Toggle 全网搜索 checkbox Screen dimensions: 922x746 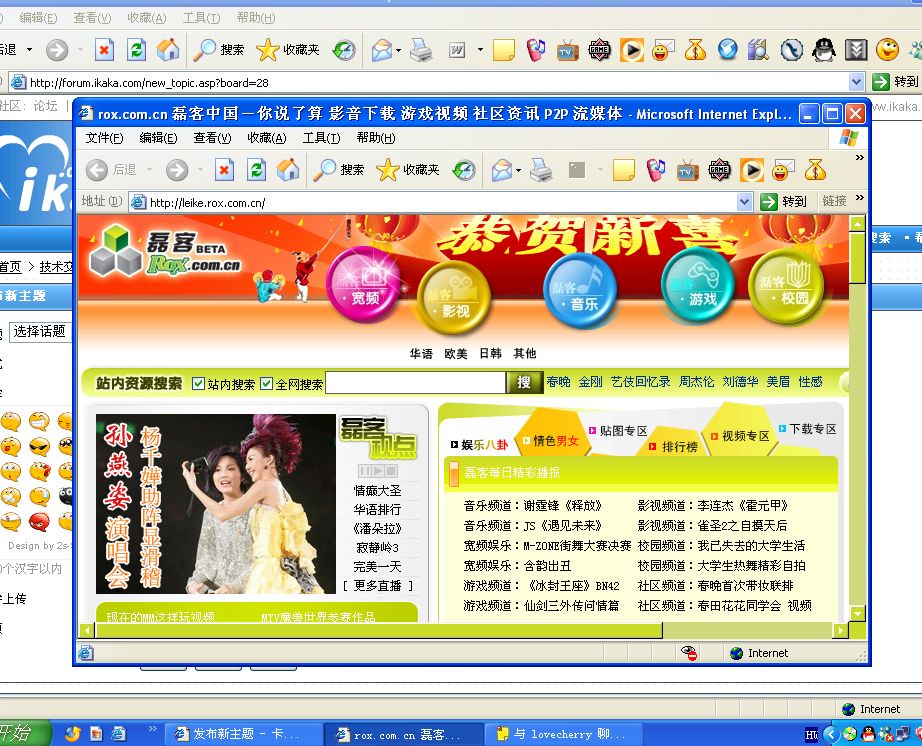point(267,384)
